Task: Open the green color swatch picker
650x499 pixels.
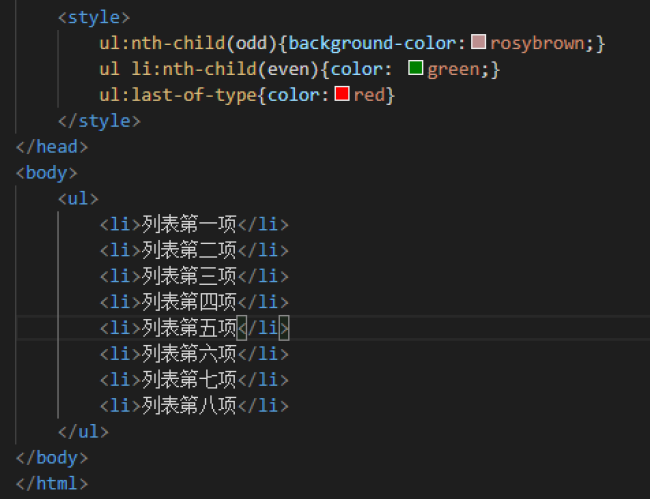Action: pos(415,68)
